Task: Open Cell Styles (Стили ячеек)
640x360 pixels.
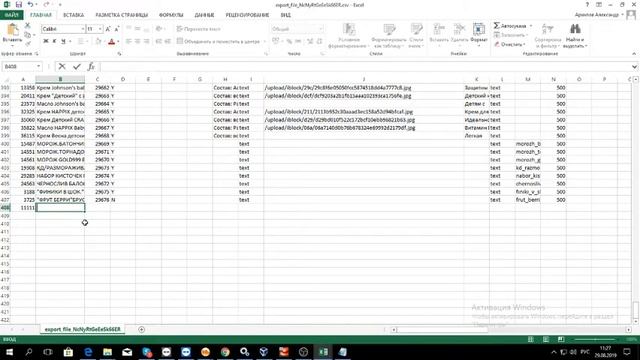Action: click(x=416, y=36)
